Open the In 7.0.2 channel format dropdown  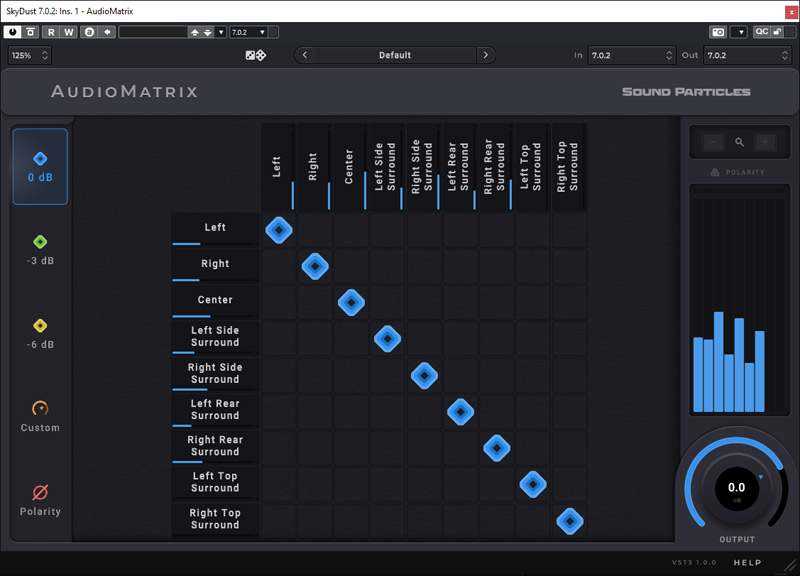(x=632, y=55)
